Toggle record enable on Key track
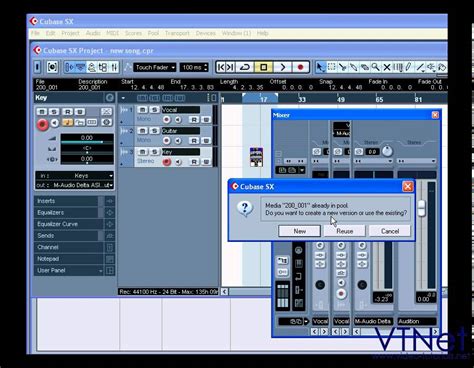Image resolution: width=474 pixels, height=368 pixels. (167, 162)
